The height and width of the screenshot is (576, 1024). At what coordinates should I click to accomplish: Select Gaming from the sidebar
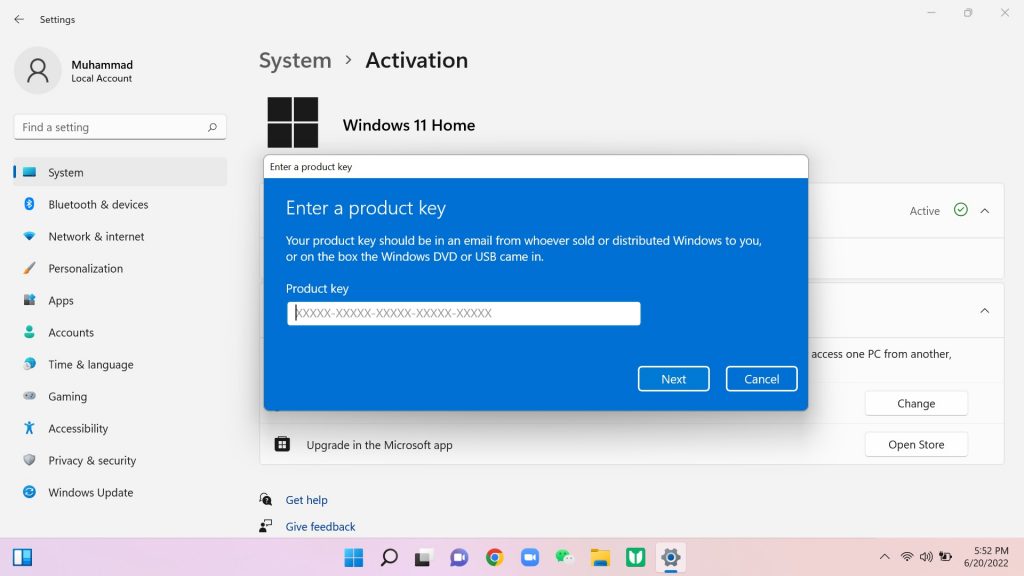[67, 396]
